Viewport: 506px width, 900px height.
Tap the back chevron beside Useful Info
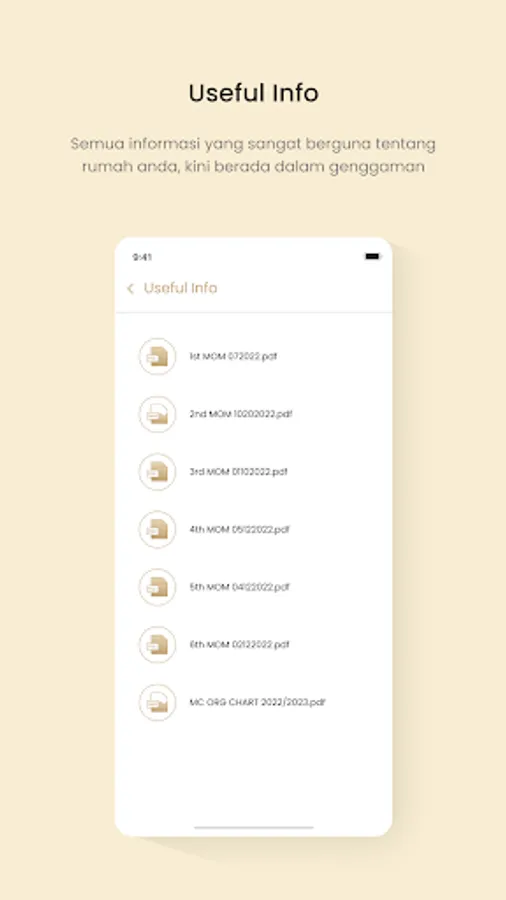(130, 289)
